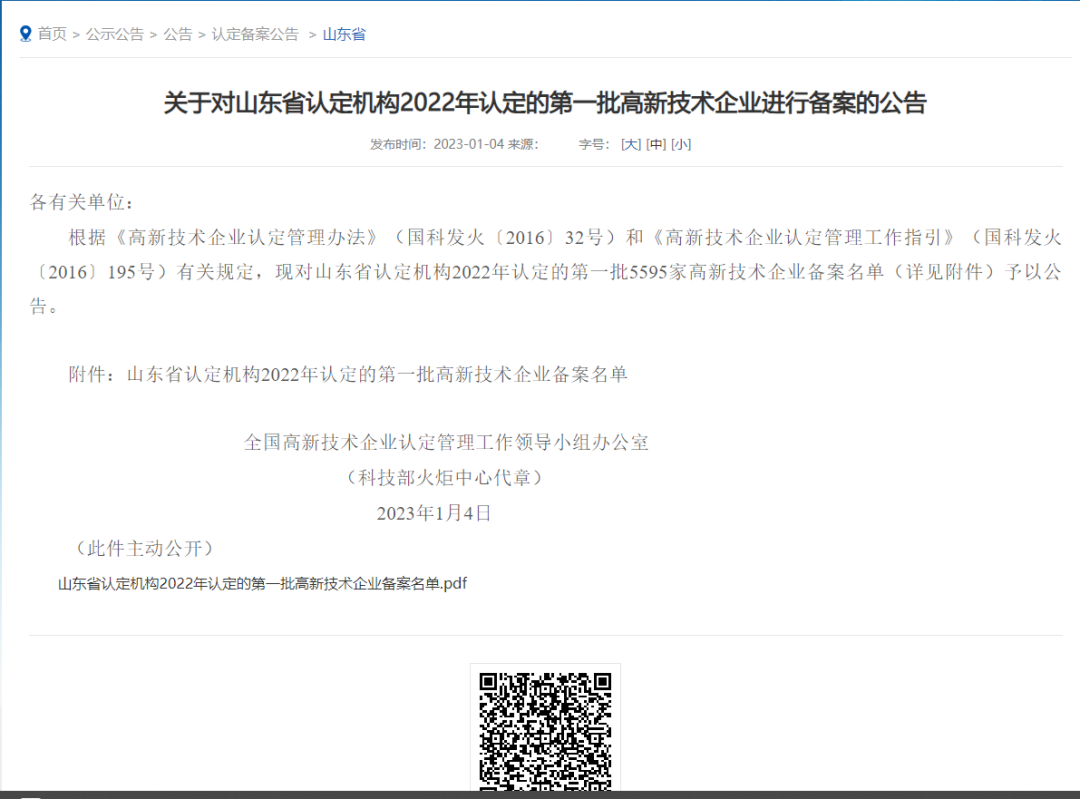Set font size to medium [中]
The width and height of the screenshot is (1080, 799).
pyautogui.click(x=656, y=144)
